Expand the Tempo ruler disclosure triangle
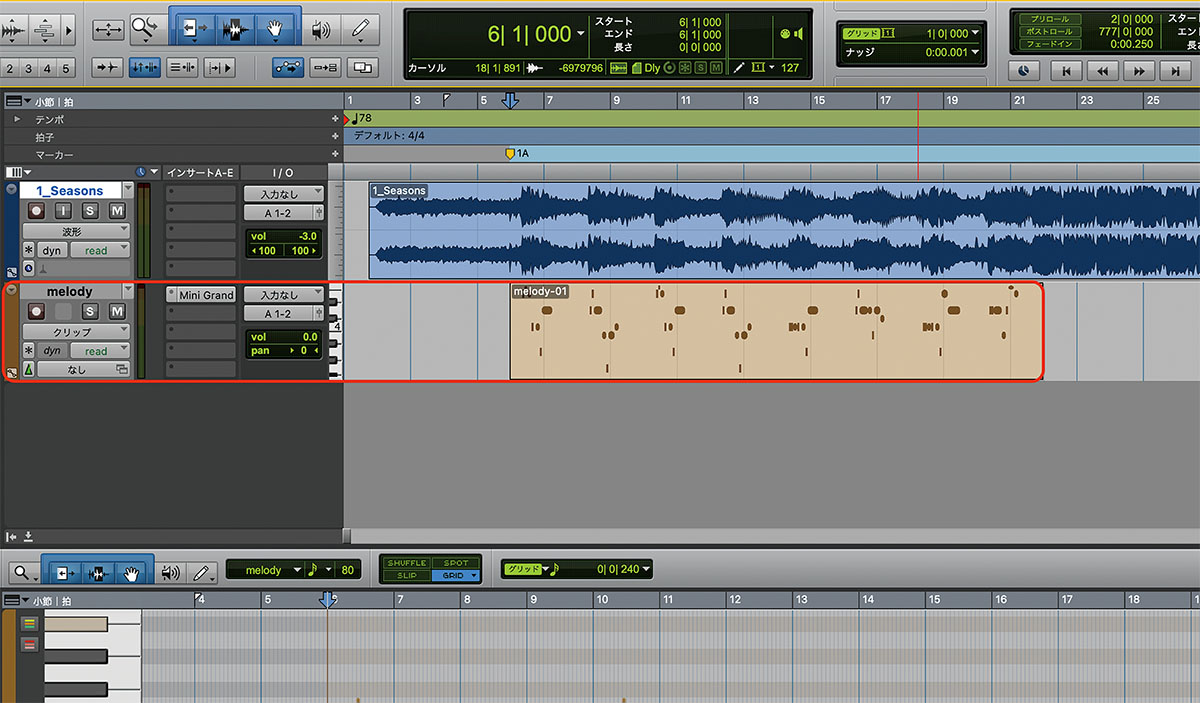The width and height of the screenshot is (1200, 703). [x=16, y=119]
